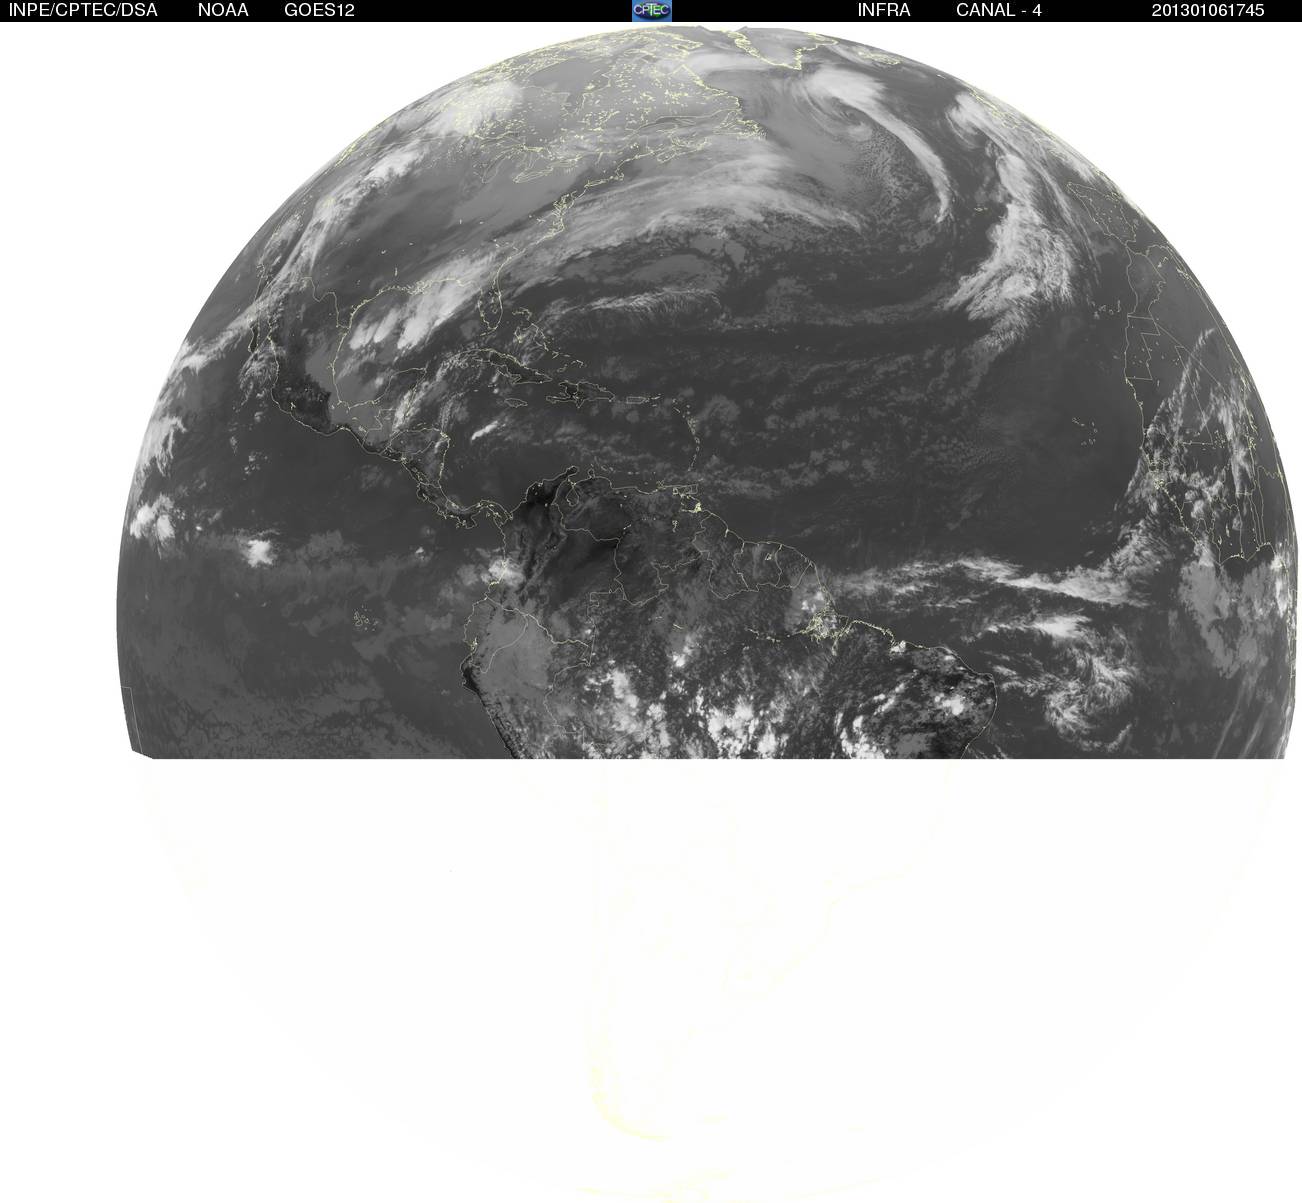Click the INPE/CPTEC/DSA header text
The width and height of the screenshot is (1302, 1203).
(x=83, y=11)
